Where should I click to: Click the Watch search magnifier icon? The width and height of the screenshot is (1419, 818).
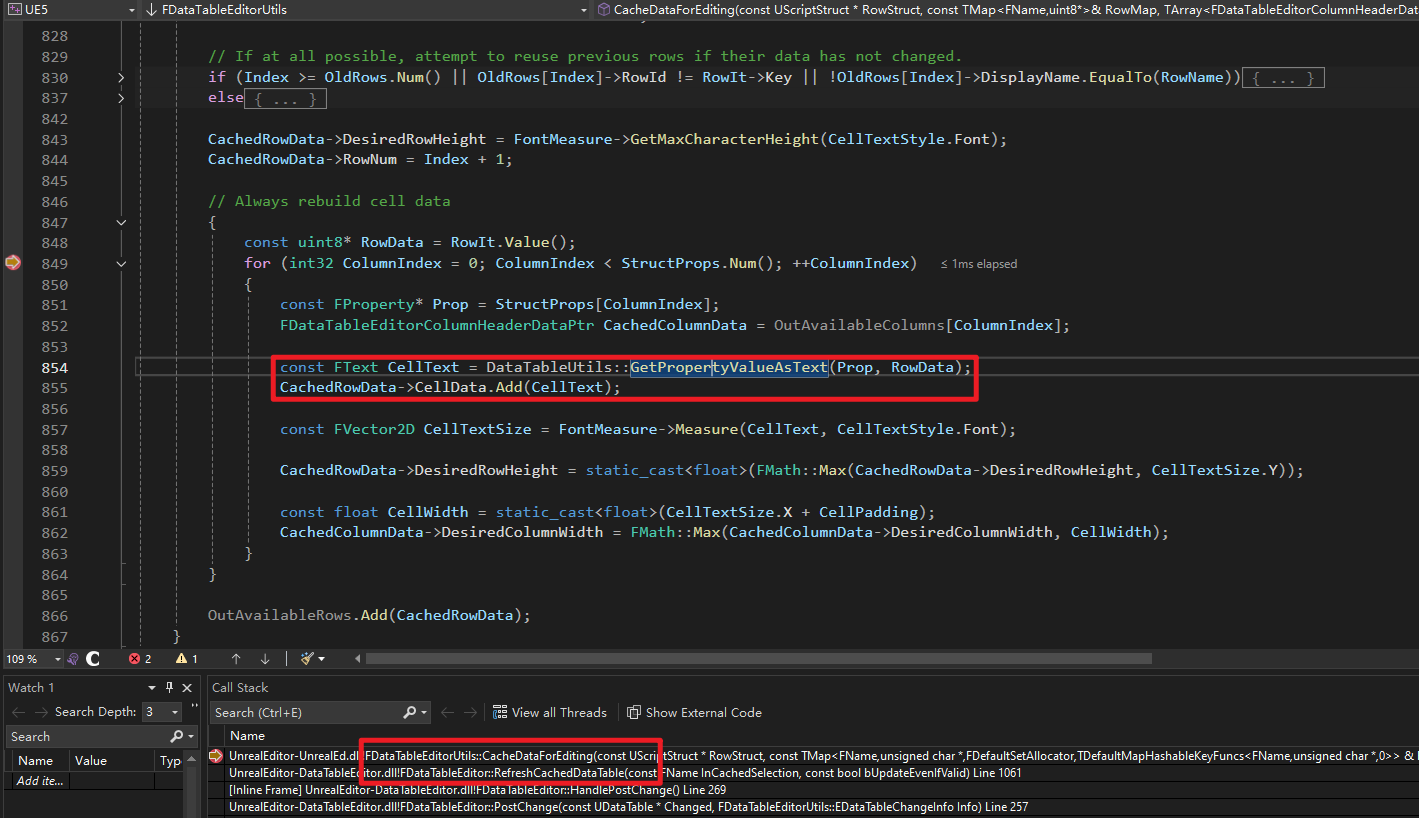coord(177,736)
